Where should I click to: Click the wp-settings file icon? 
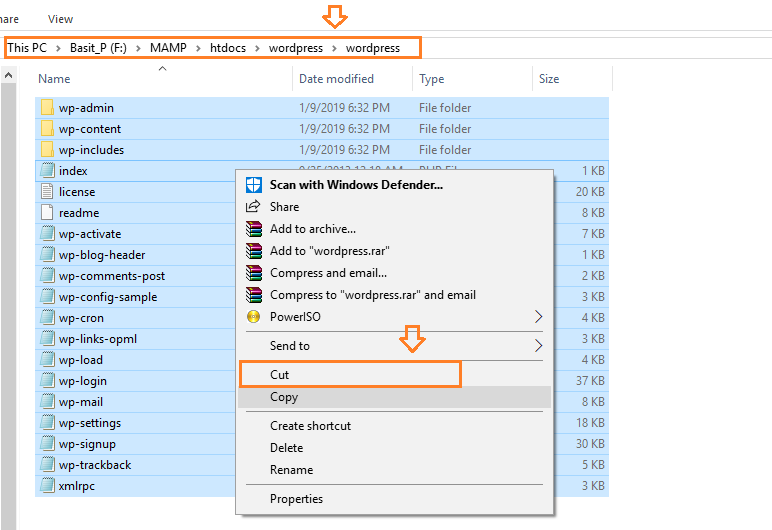[47, 423]
